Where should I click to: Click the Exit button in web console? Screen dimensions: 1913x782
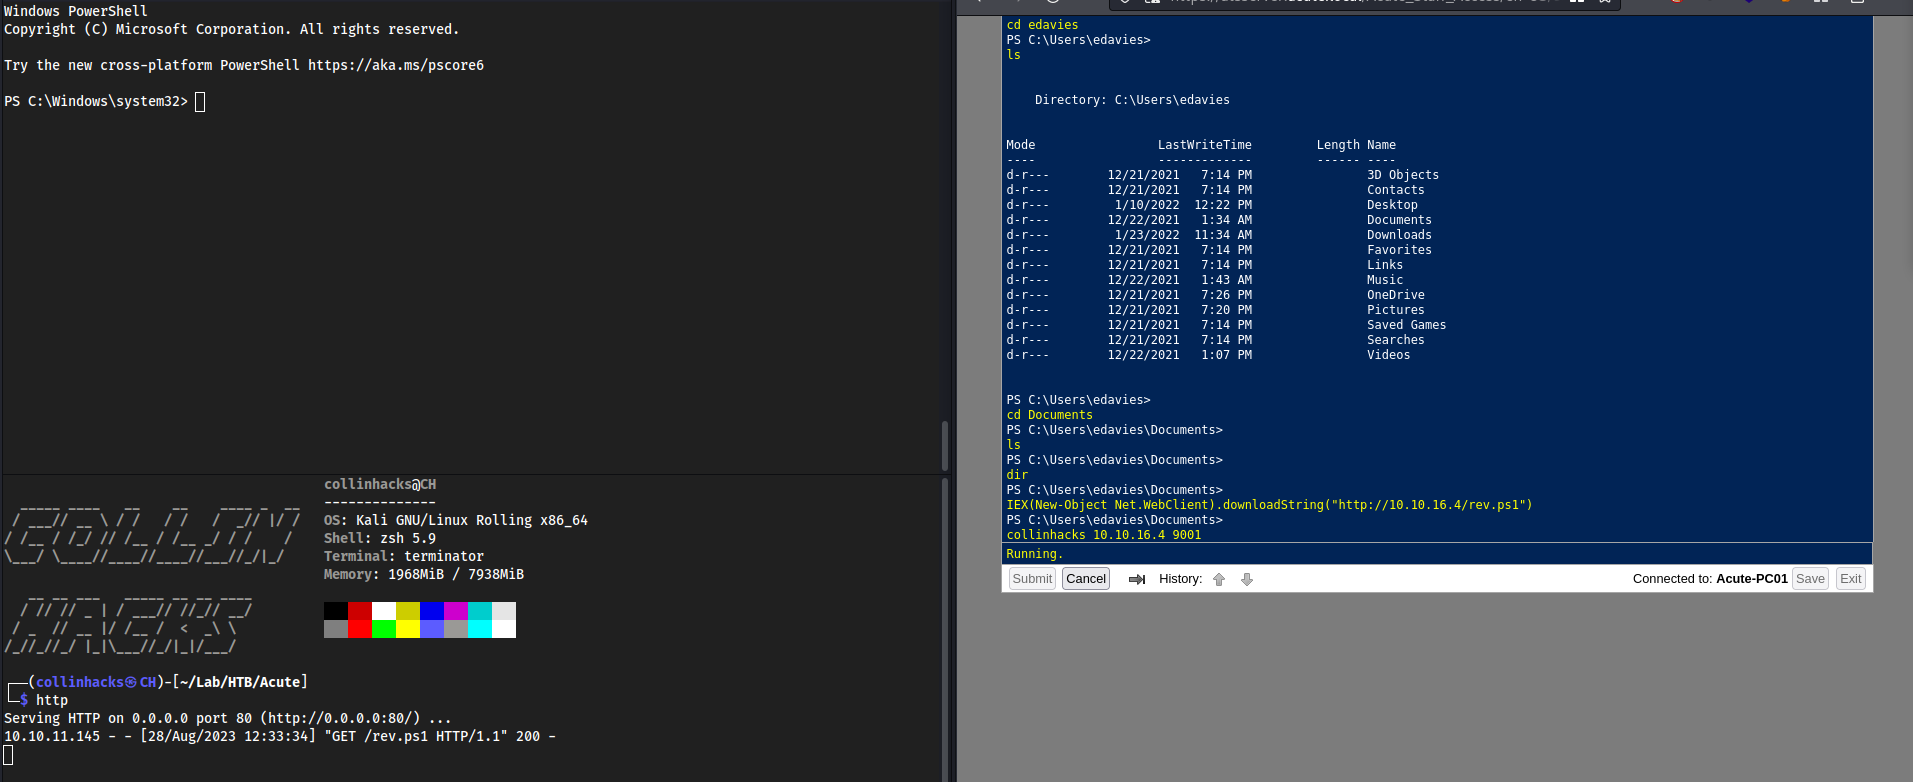click(x=1851, y=579)
